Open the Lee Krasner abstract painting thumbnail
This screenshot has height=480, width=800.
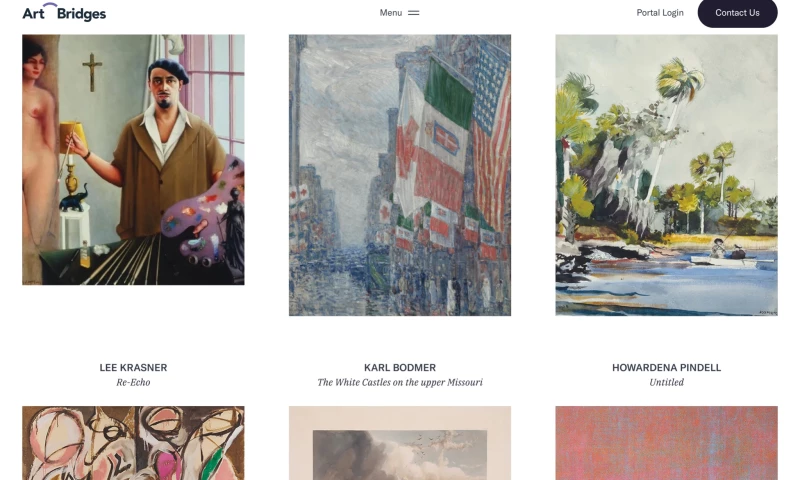133,443
